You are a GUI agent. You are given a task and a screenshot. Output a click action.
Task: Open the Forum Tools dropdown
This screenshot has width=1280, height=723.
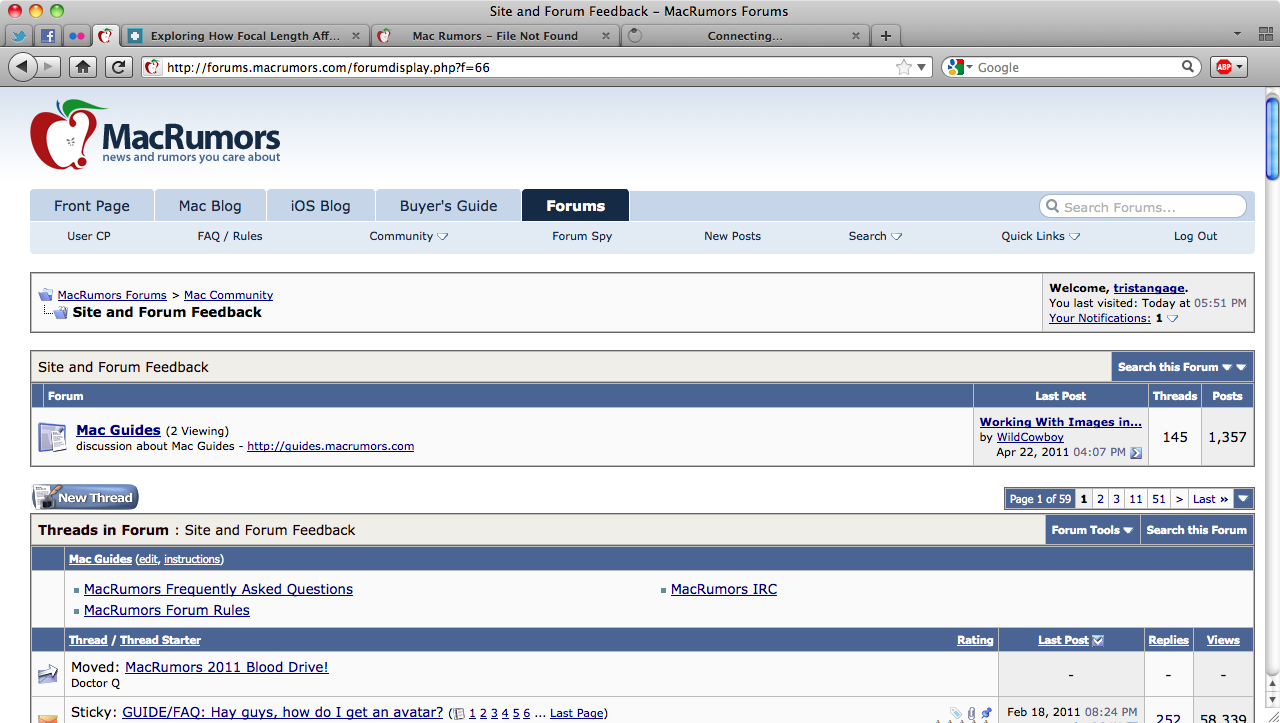point(1093,530)
